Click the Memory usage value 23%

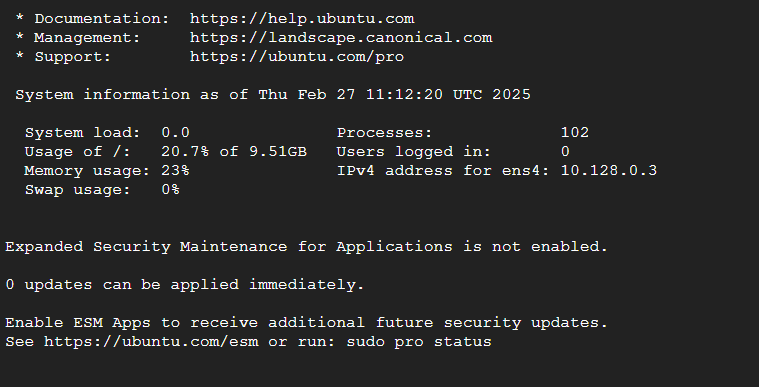pos(175,170)
